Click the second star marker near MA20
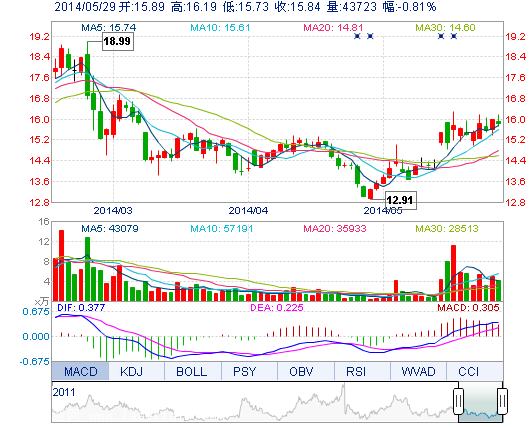This screenshot has width=529, height=427. [370, 36]
